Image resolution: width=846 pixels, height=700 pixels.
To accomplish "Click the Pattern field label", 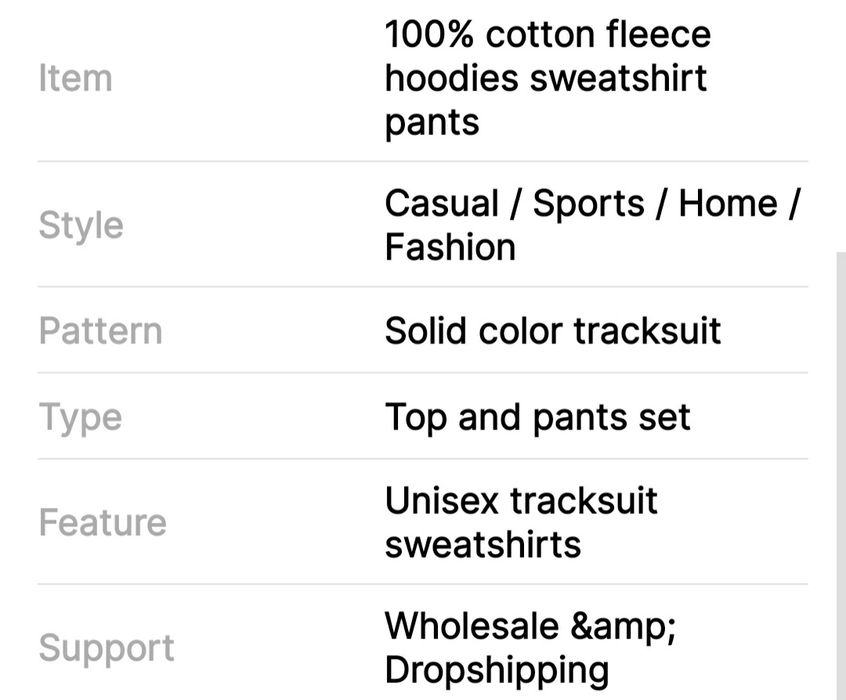I will [100, 330].
